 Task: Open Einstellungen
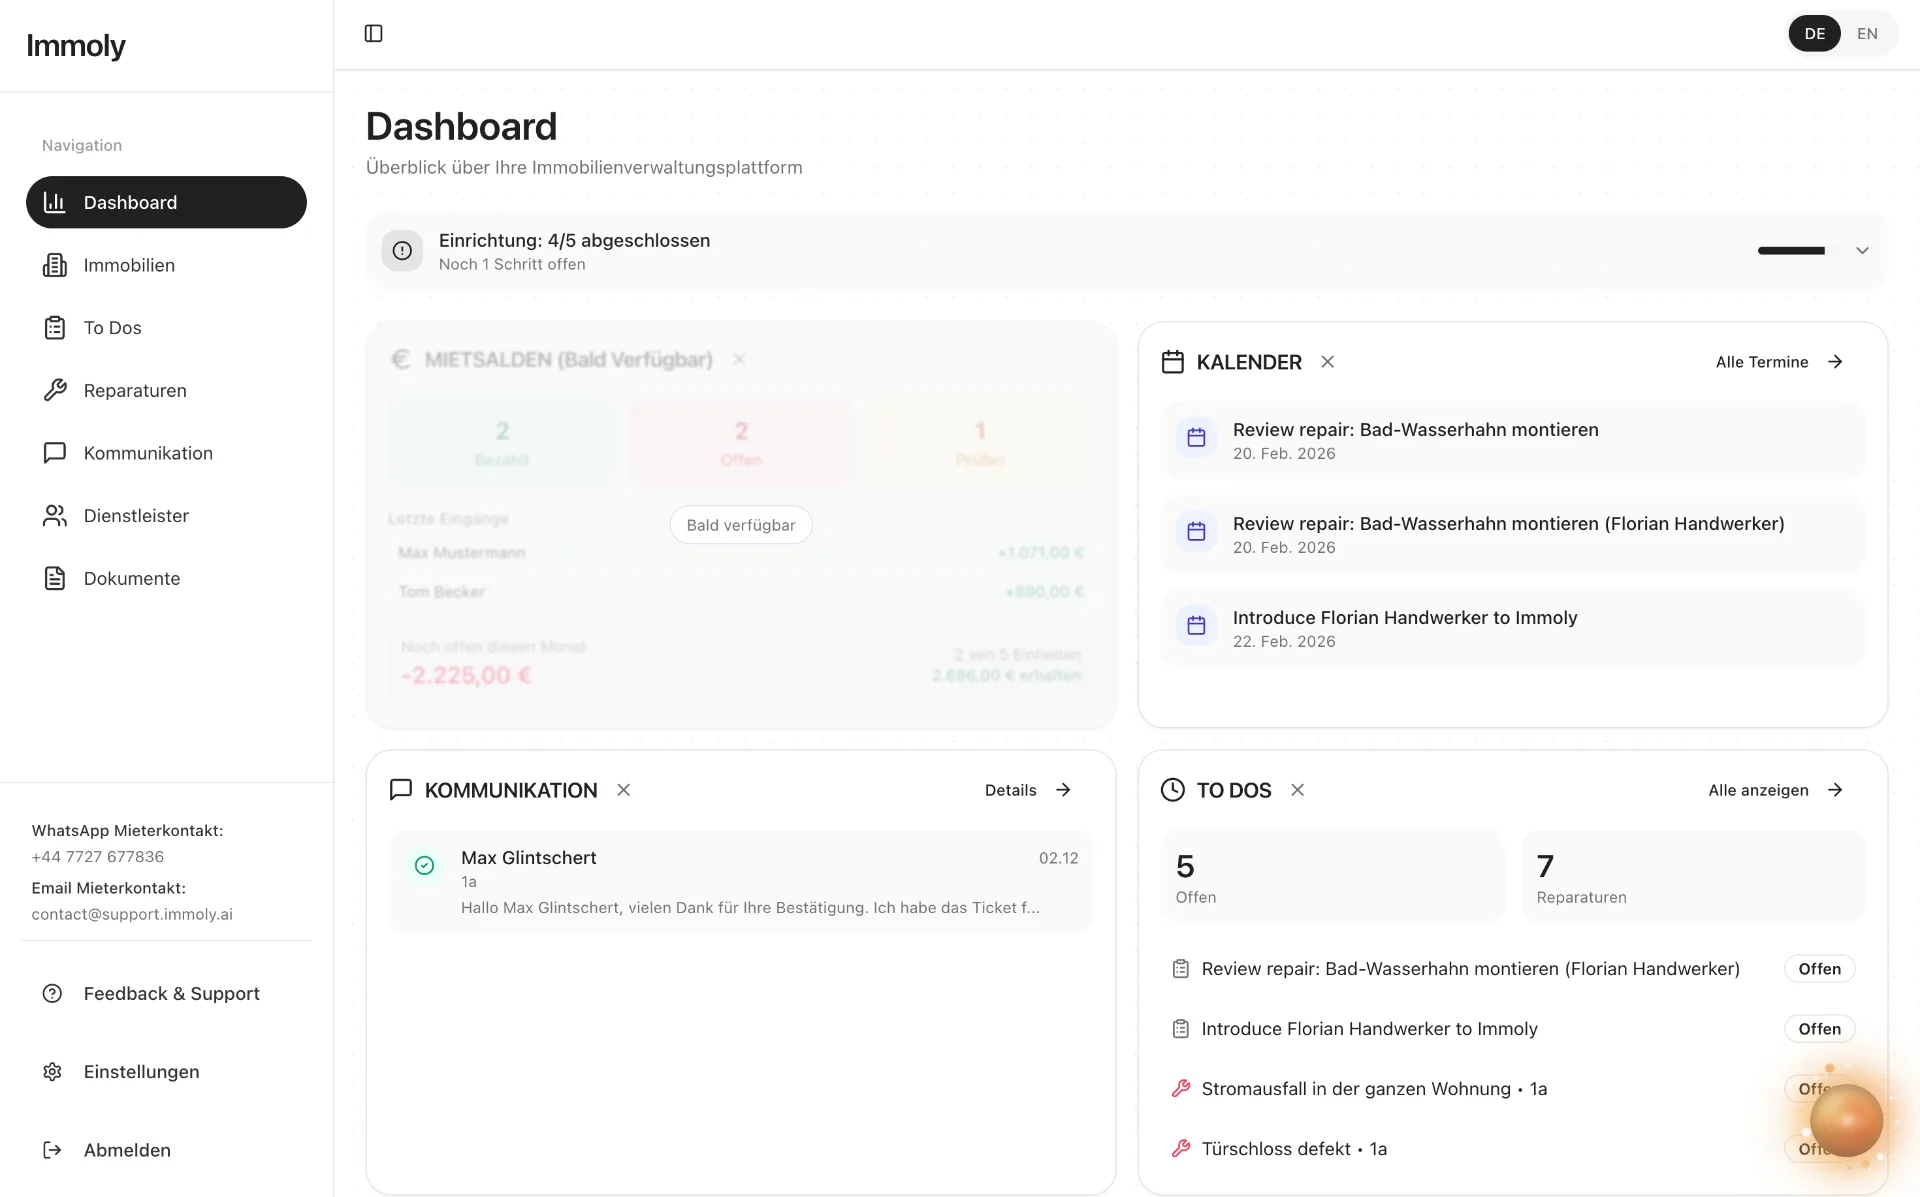click(166, 1071)
